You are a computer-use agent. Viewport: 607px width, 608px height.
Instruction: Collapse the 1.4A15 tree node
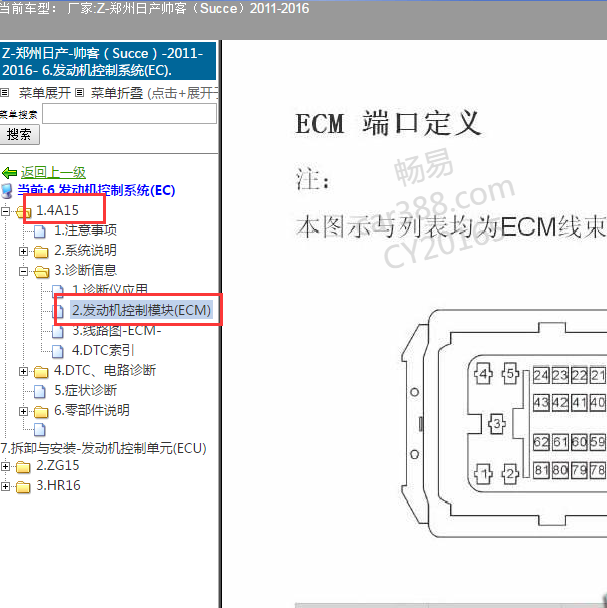click(5, 211)
